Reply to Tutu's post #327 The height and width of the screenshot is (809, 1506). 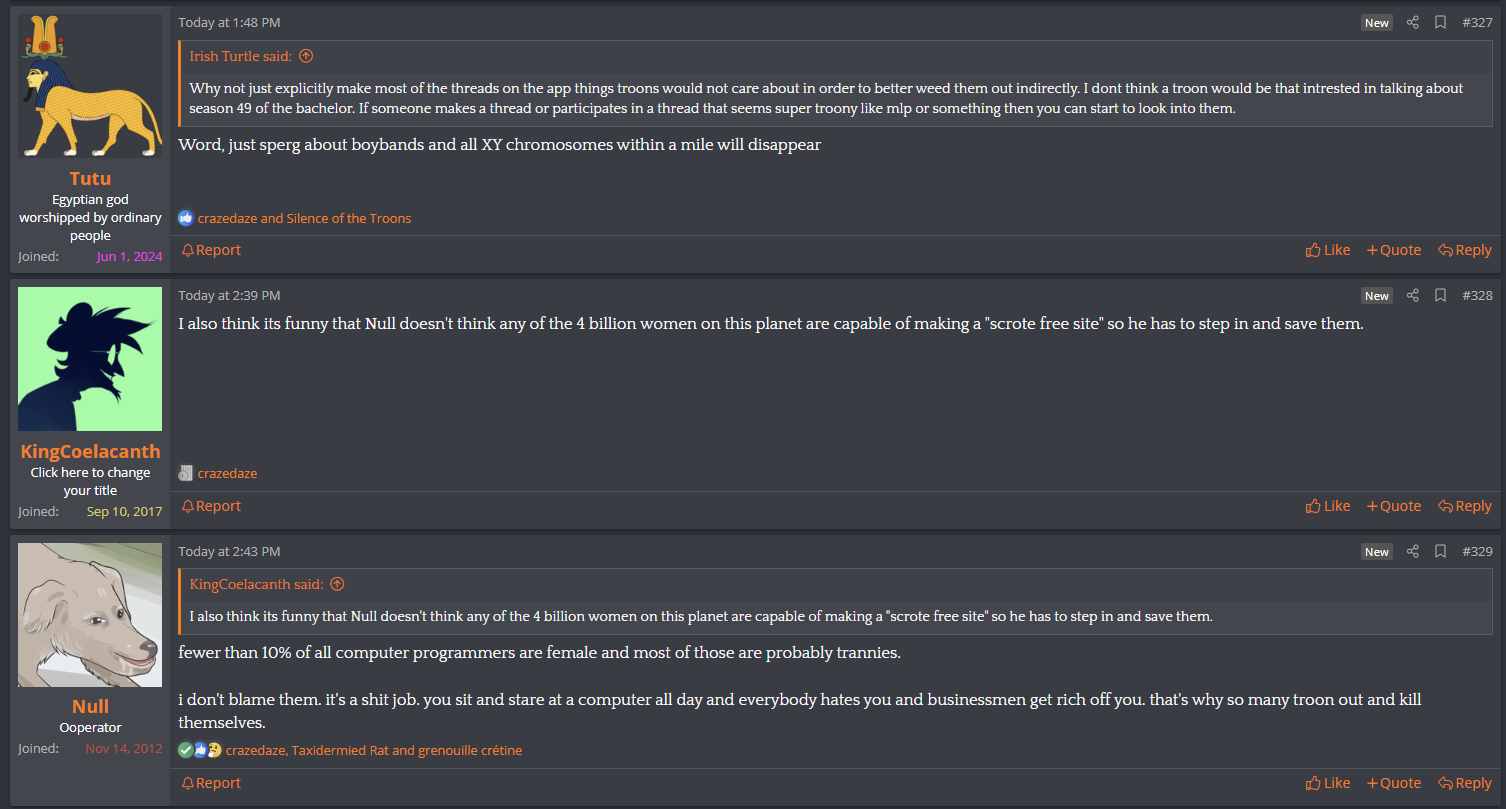pyautogui.click(x=1464, y=250)
